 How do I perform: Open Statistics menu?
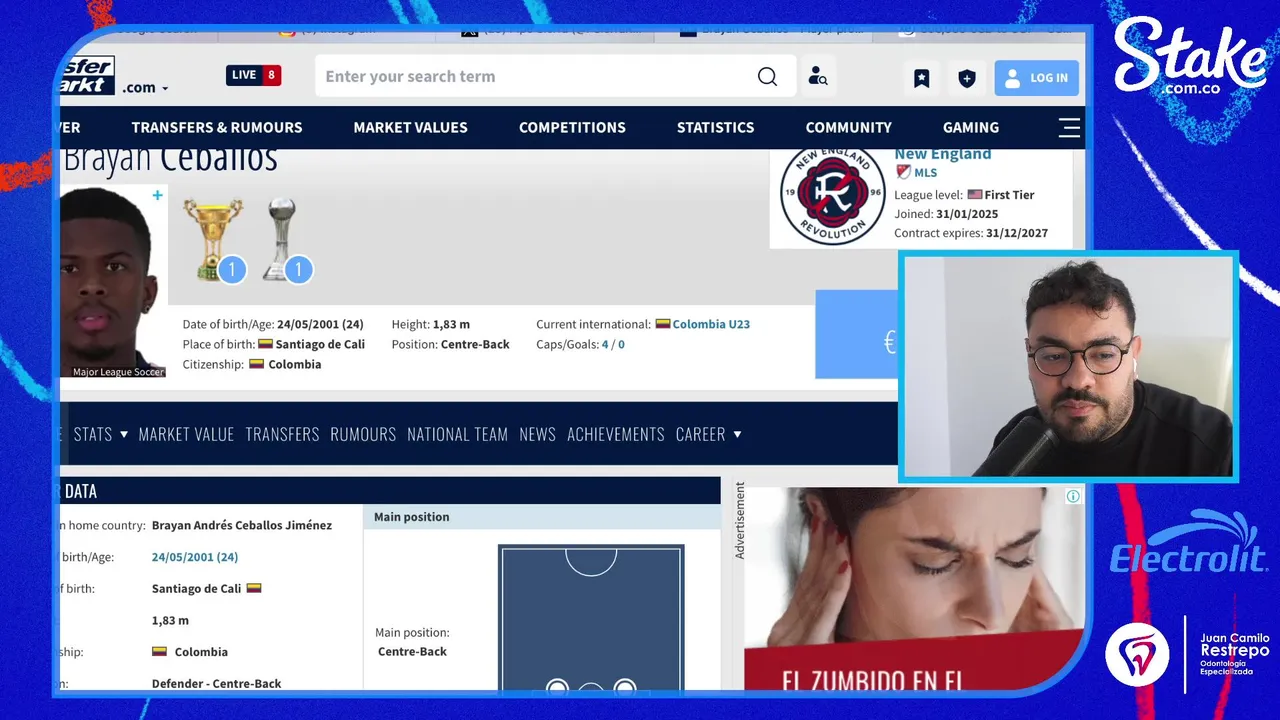tap(715, 128)
